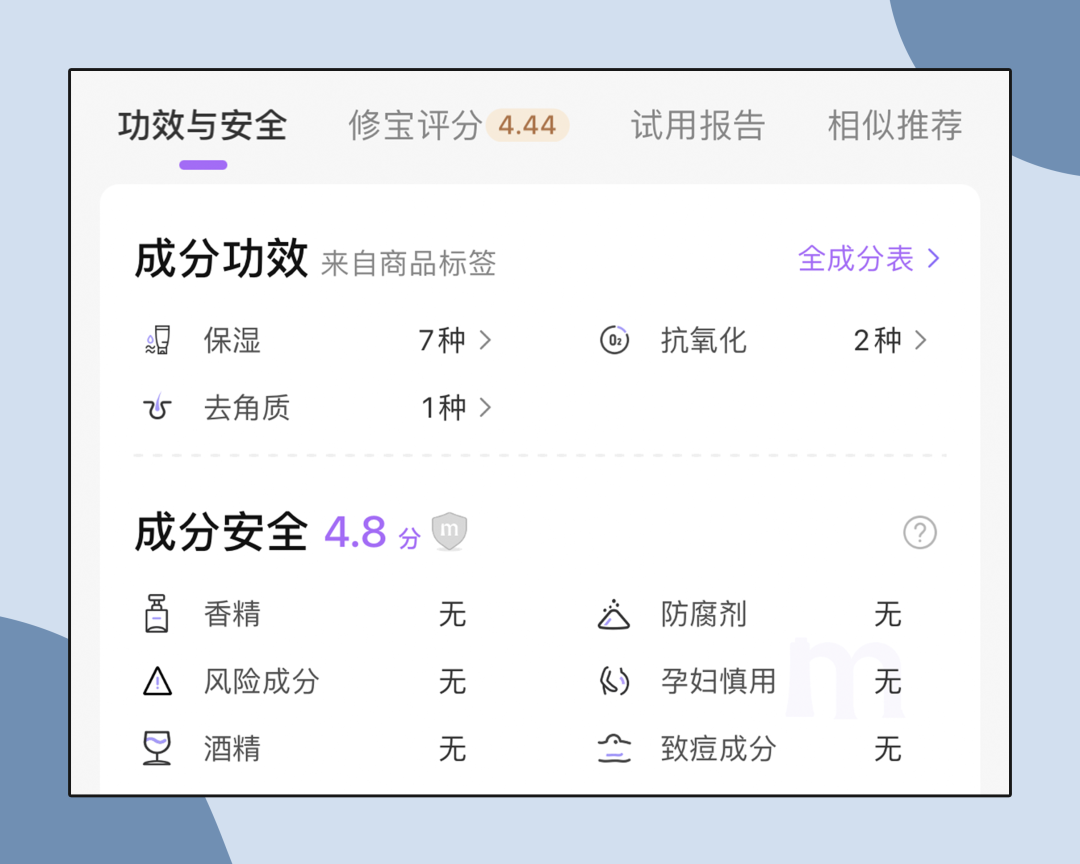Image resolution: width=1080 pixels, height=864 pixels.
Task: Switch to the 修宝评分 tab
Action: tap(414, 126)
